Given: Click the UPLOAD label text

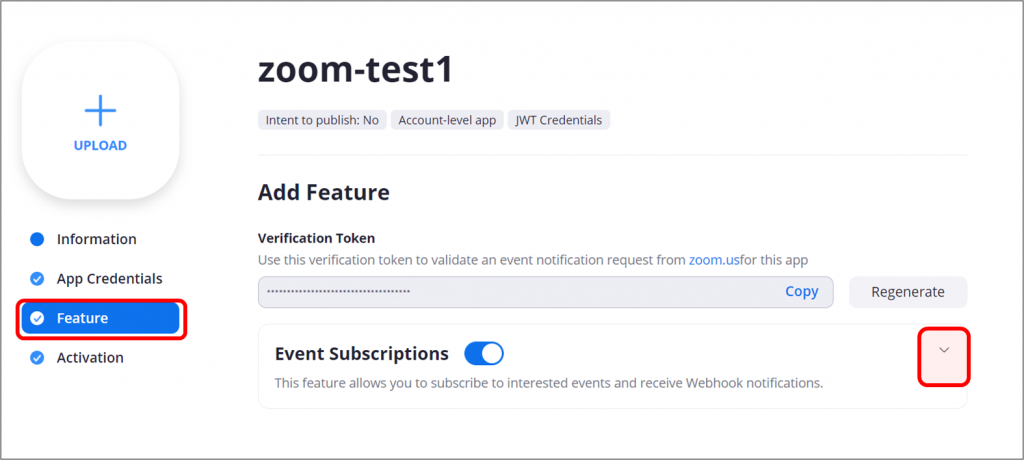Looking at the screenshot, I should pos(100,145).
